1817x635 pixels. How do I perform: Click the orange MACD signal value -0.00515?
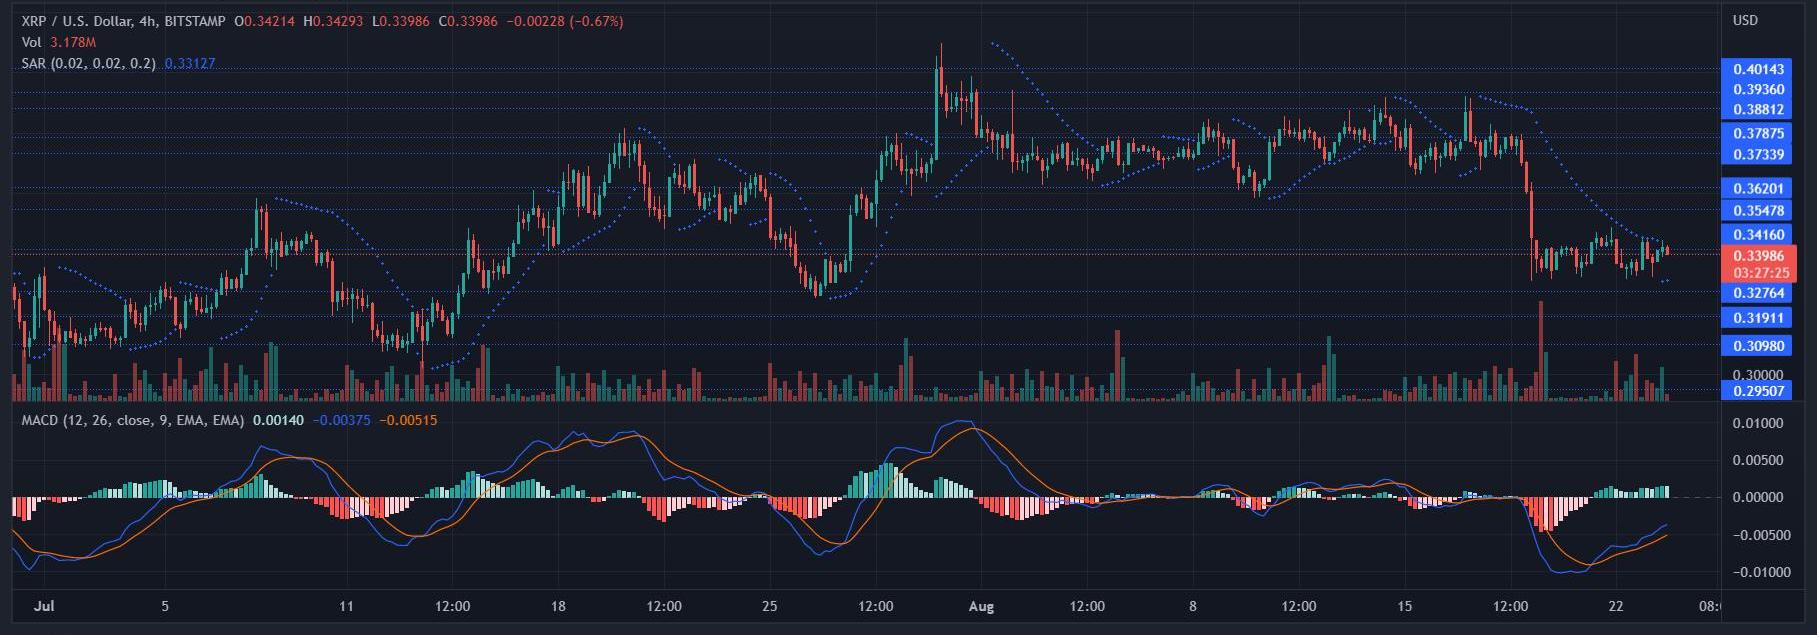click(410, 421)
